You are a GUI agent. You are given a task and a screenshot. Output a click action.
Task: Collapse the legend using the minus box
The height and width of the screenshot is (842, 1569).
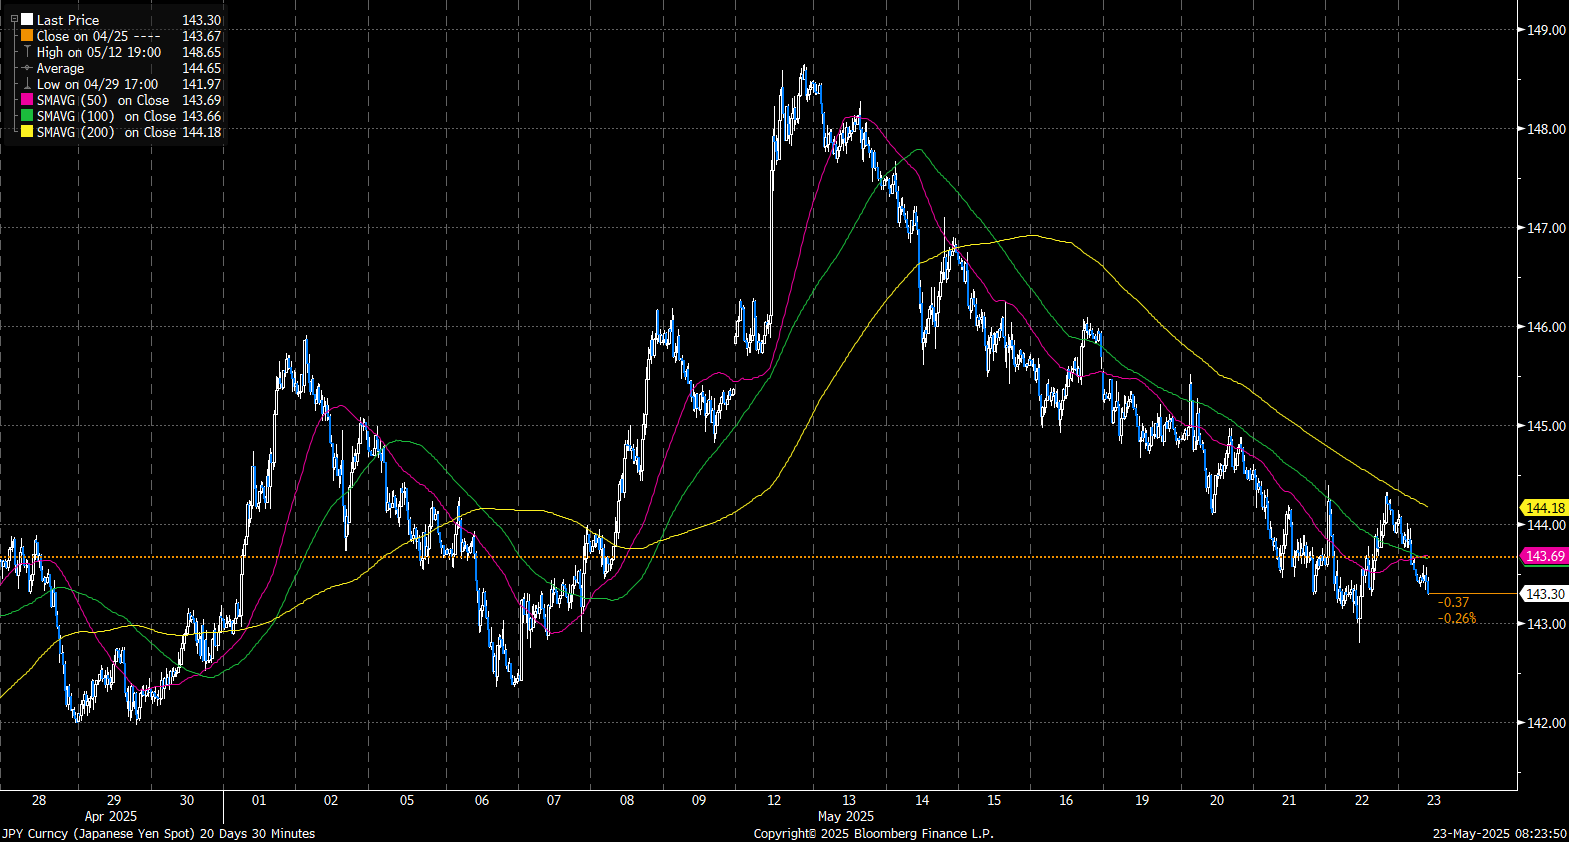(14, 19)
